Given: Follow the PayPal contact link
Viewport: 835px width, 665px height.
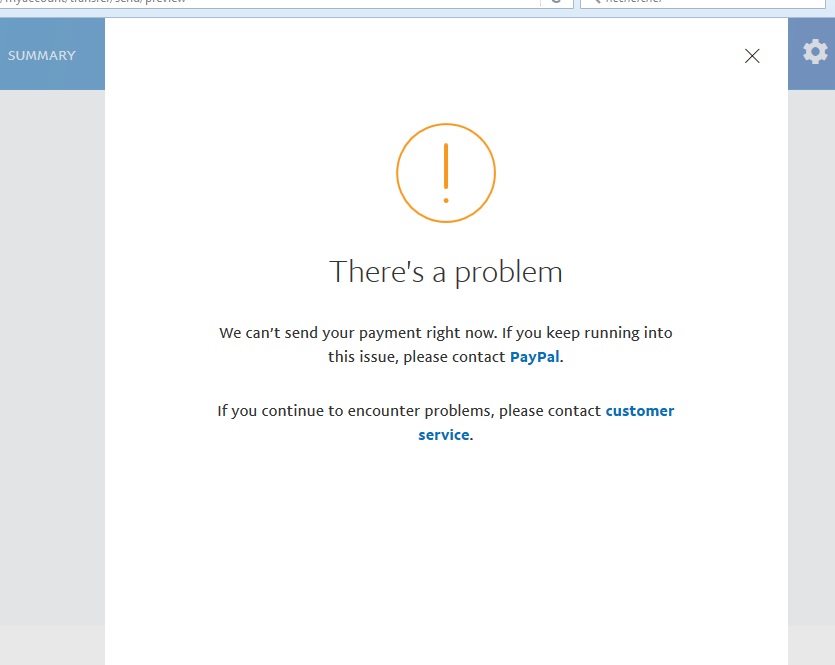Looking at the screenshot, I should [x=535, y=357].
